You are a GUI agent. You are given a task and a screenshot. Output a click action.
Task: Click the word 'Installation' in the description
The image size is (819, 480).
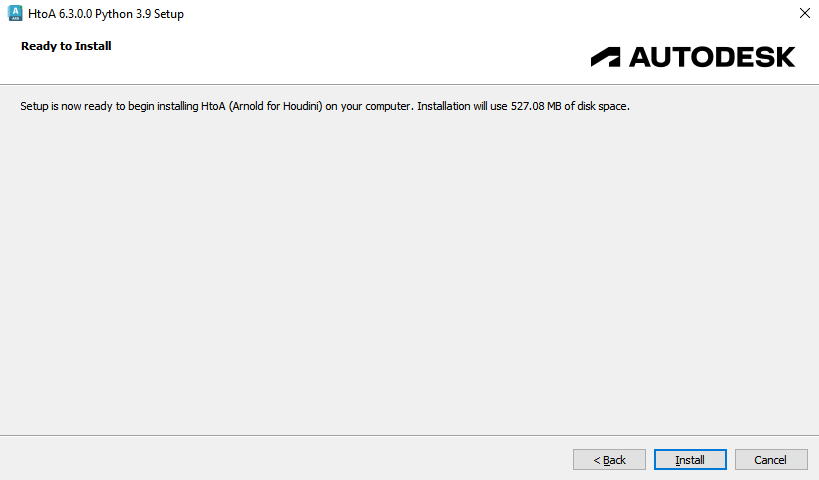(445, 106)
